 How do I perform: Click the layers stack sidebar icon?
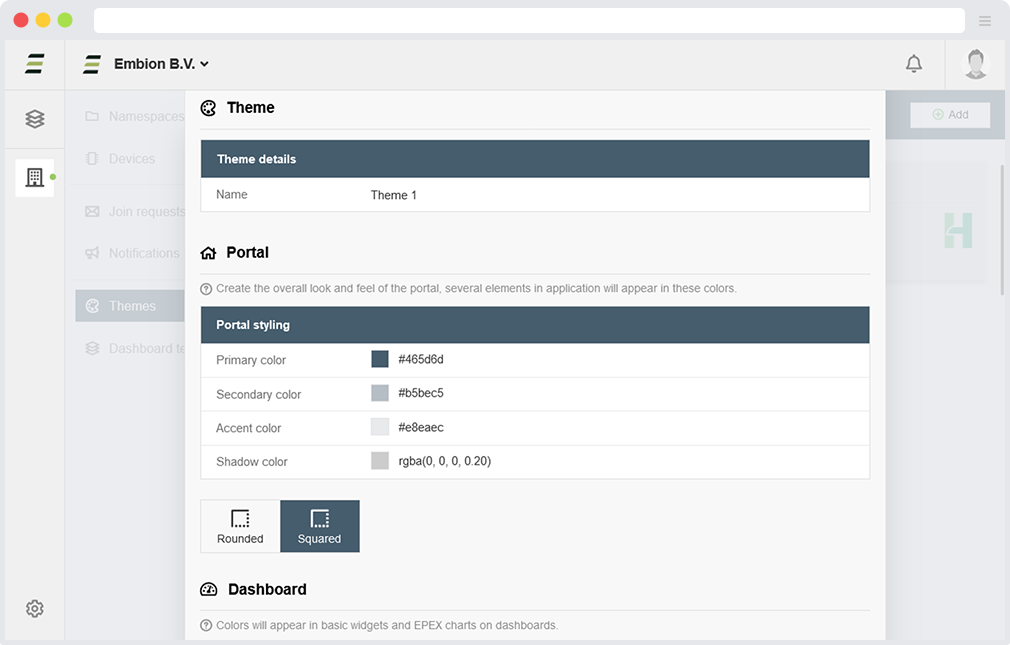[x=35, y=119]
